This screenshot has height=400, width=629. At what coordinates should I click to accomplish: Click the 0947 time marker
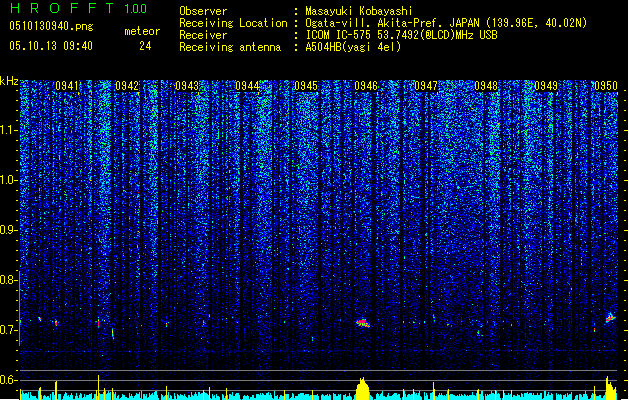(x=426, y=86)
